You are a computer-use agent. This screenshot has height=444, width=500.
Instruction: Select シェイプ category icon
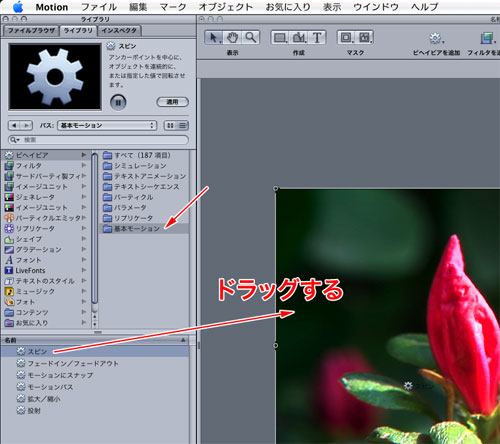[9, 239]
